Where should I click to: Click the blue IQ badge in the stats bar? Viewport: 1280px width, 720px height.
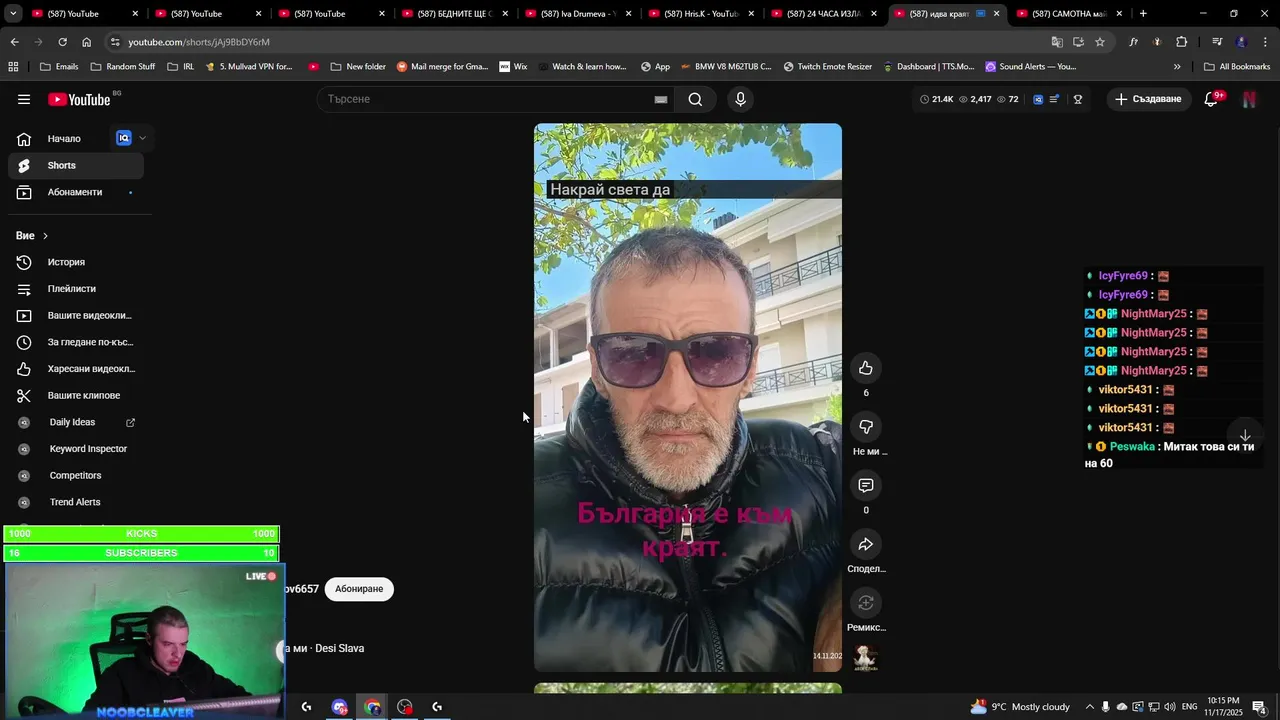coord(1038,99)
